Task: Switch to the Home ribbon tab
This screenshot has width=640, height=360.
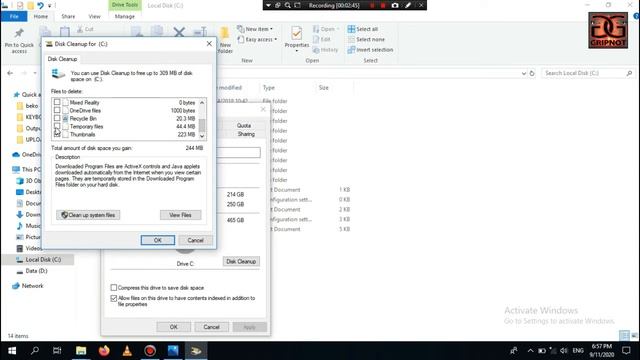Action: coord(41,16)
